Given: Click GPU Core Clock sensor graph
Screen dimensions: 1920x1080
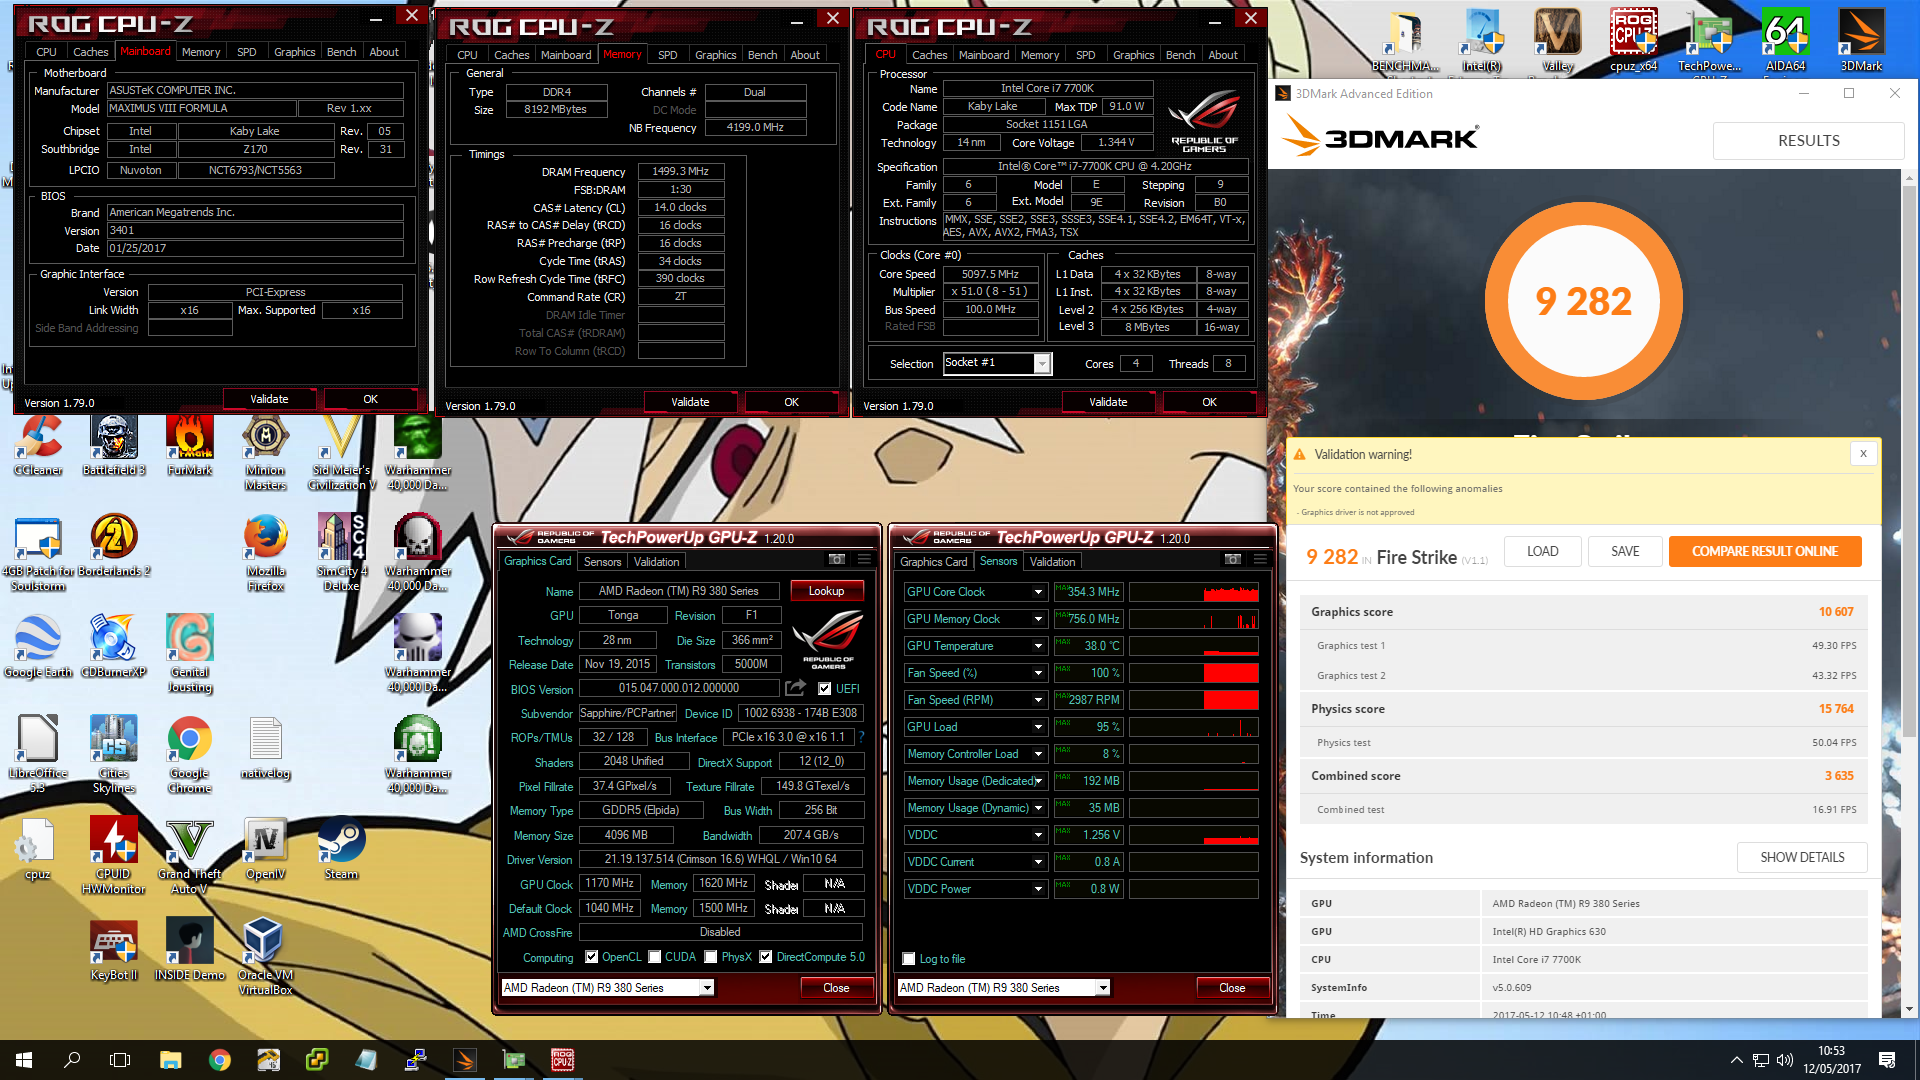Looking at the screenshot, I should [x=1194, y=592].
